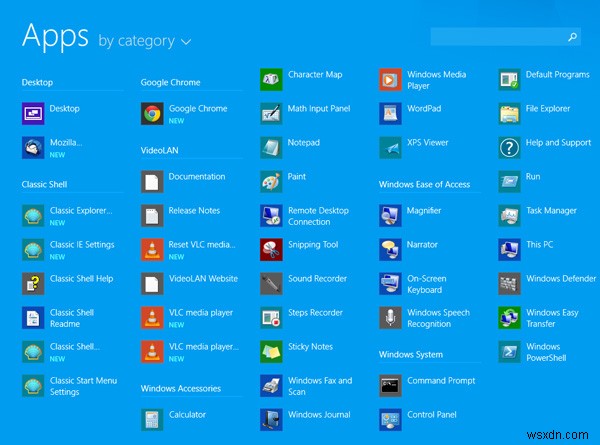This screenshot has height=445, width=600.
Task: Select the Windows System category header
Action: click(411, 355)
